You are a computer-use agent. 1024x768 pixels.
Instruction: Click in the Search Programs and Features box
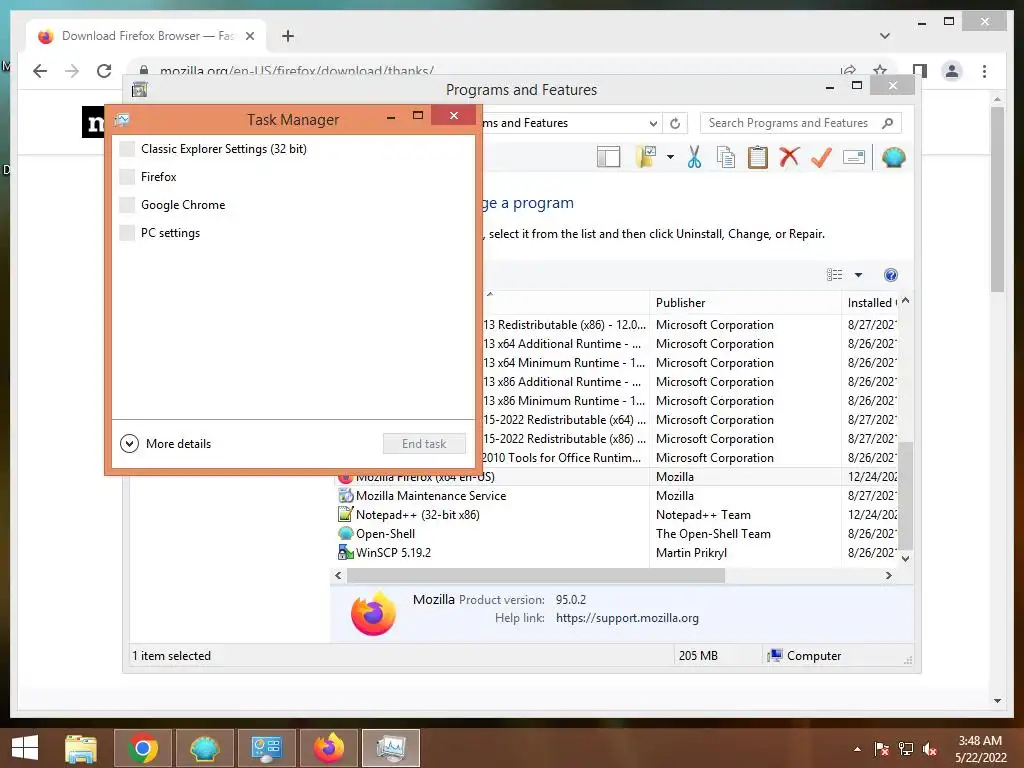tap(789, 123)
